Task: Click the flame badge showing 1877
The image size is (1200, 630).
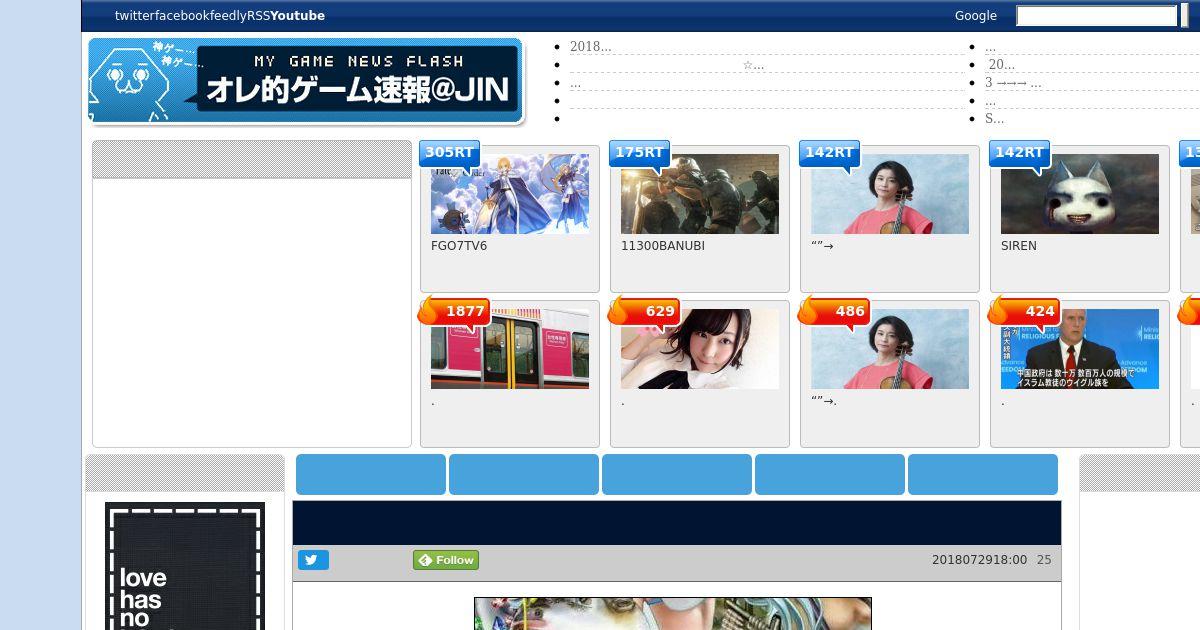Action: coord(454,311)
